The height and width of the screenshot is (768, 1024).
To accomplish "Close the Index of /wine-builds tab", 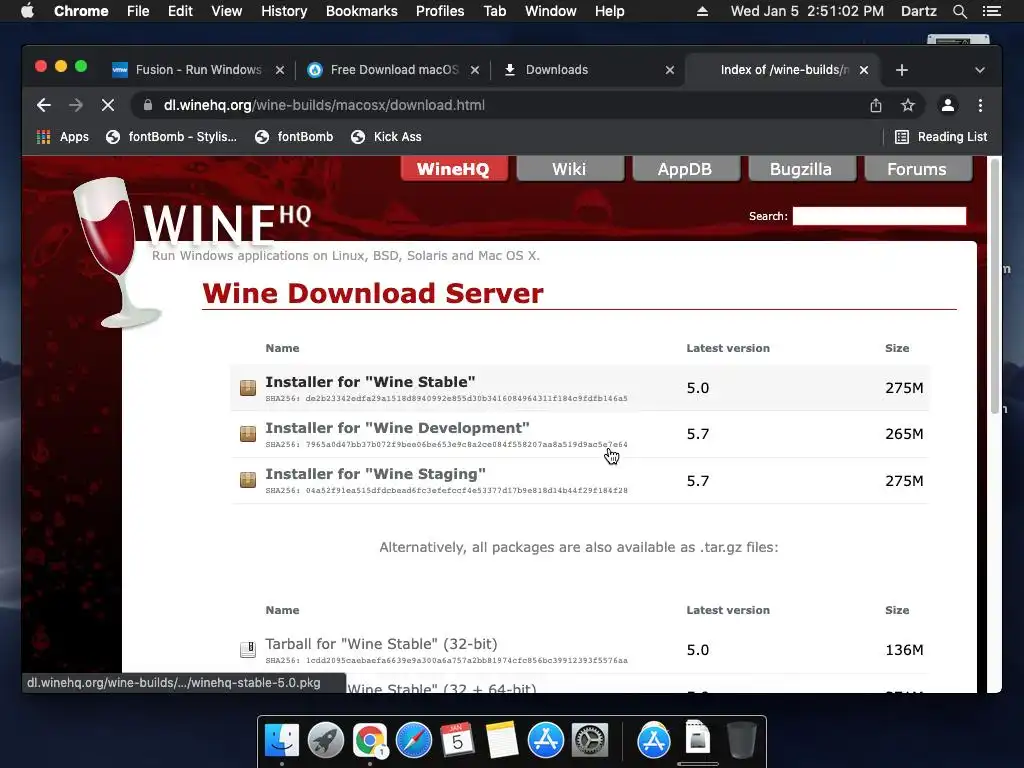I will (x=864, y=70).
